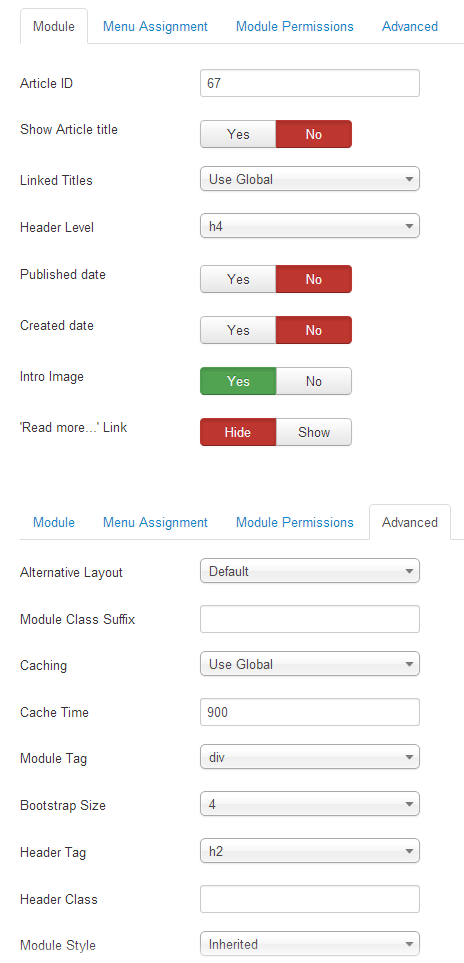Enable Published date with Yes
Viewport: 464px width, 963px height.
(238, 279)
